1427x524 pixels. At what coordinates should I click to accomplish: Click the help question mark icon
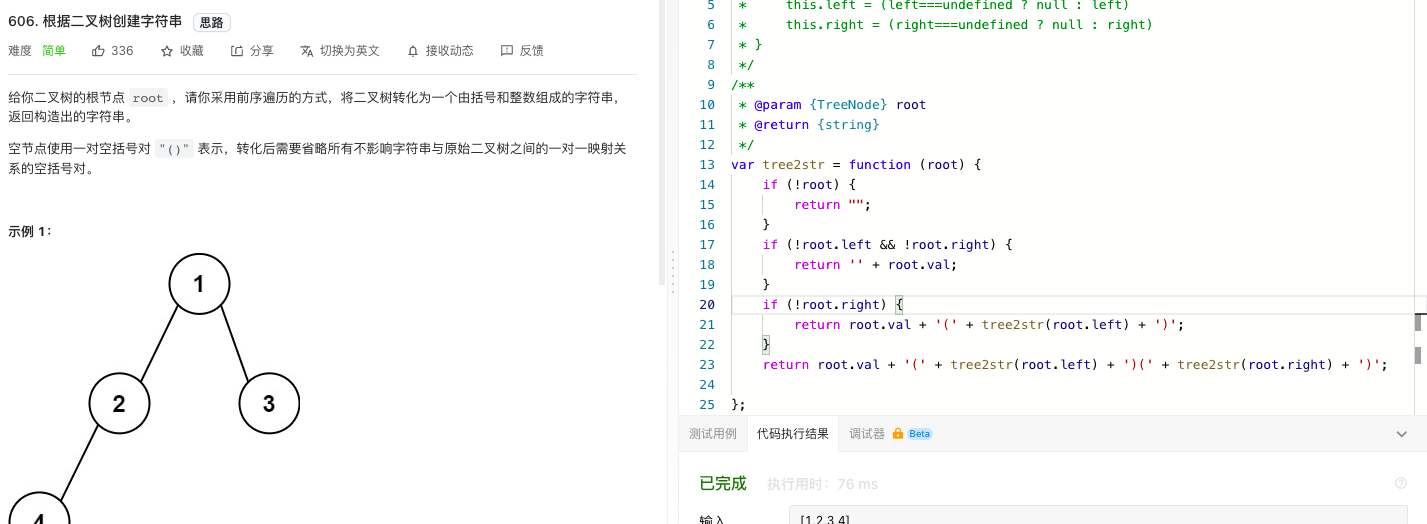(1400, 483)
